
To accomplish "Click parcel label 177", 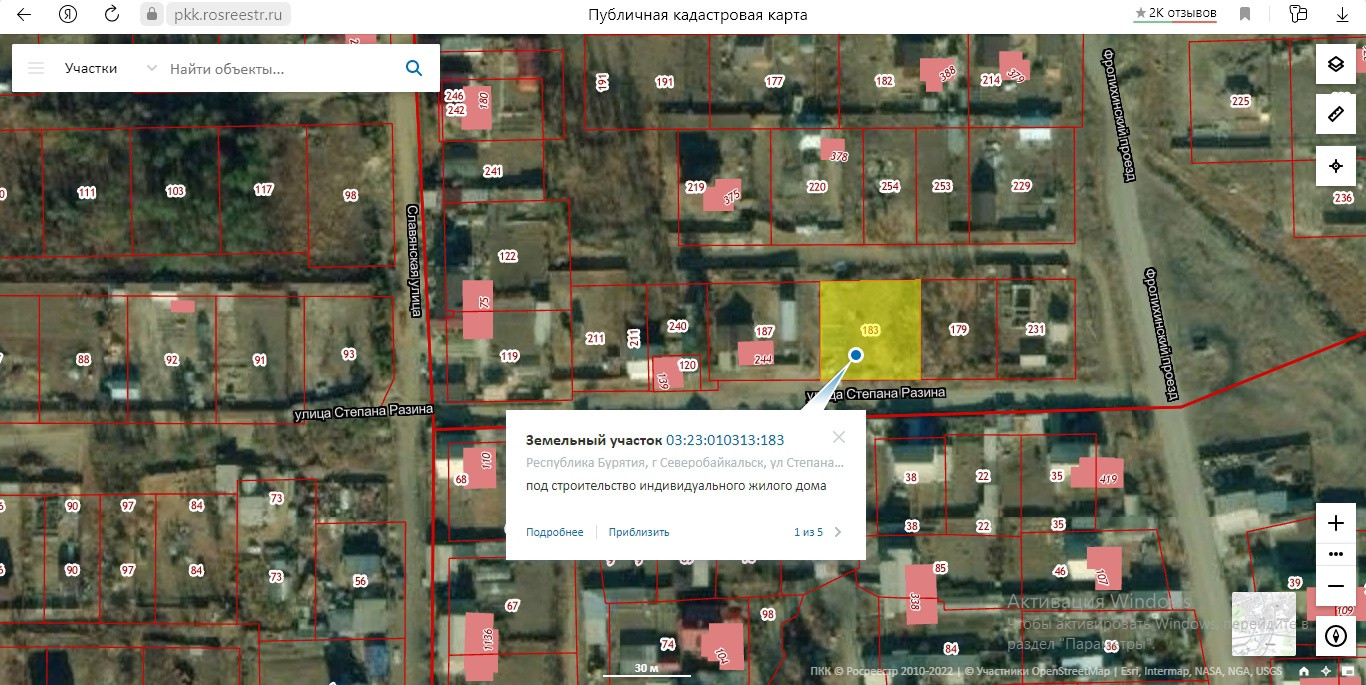I will (774, 82).
